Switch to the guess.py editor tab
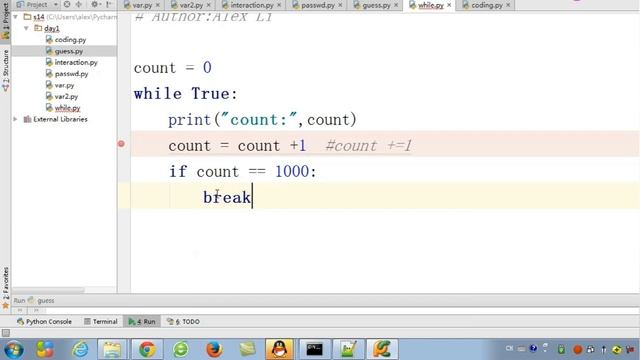 (x=376, y=5)
